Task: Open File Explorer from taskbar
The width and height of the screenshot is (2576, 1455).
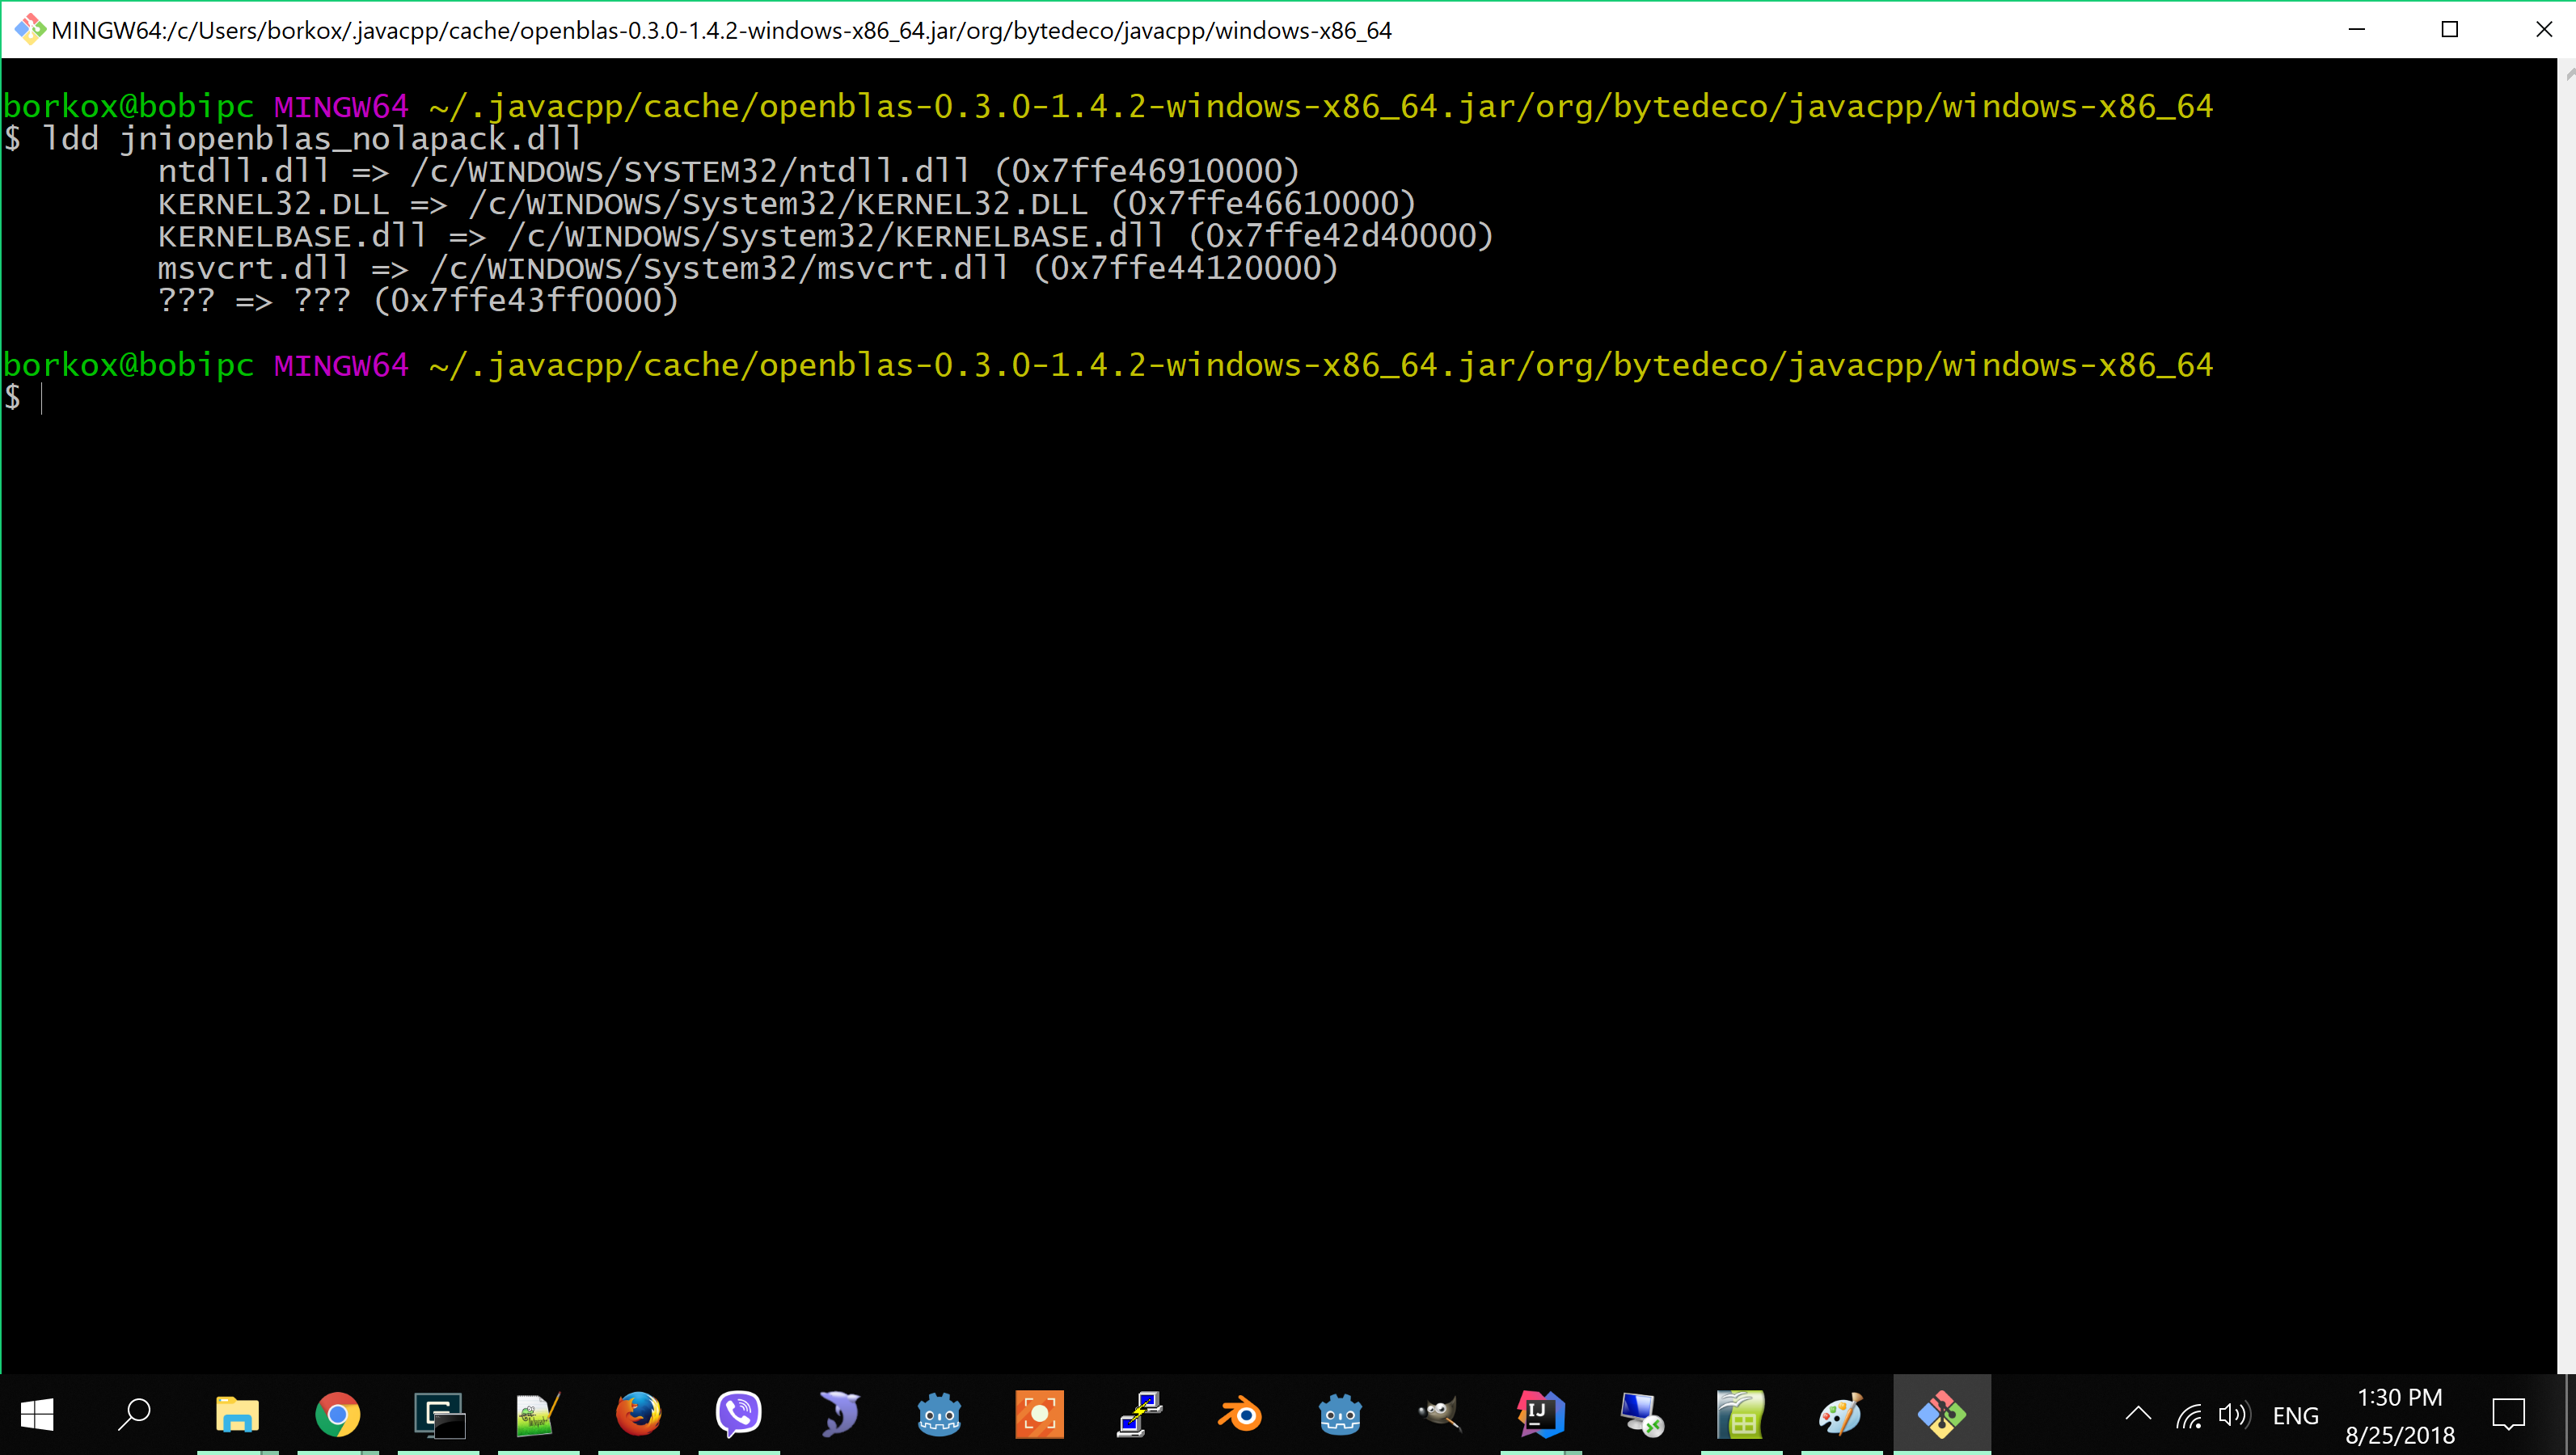Action: [237, 1414]
